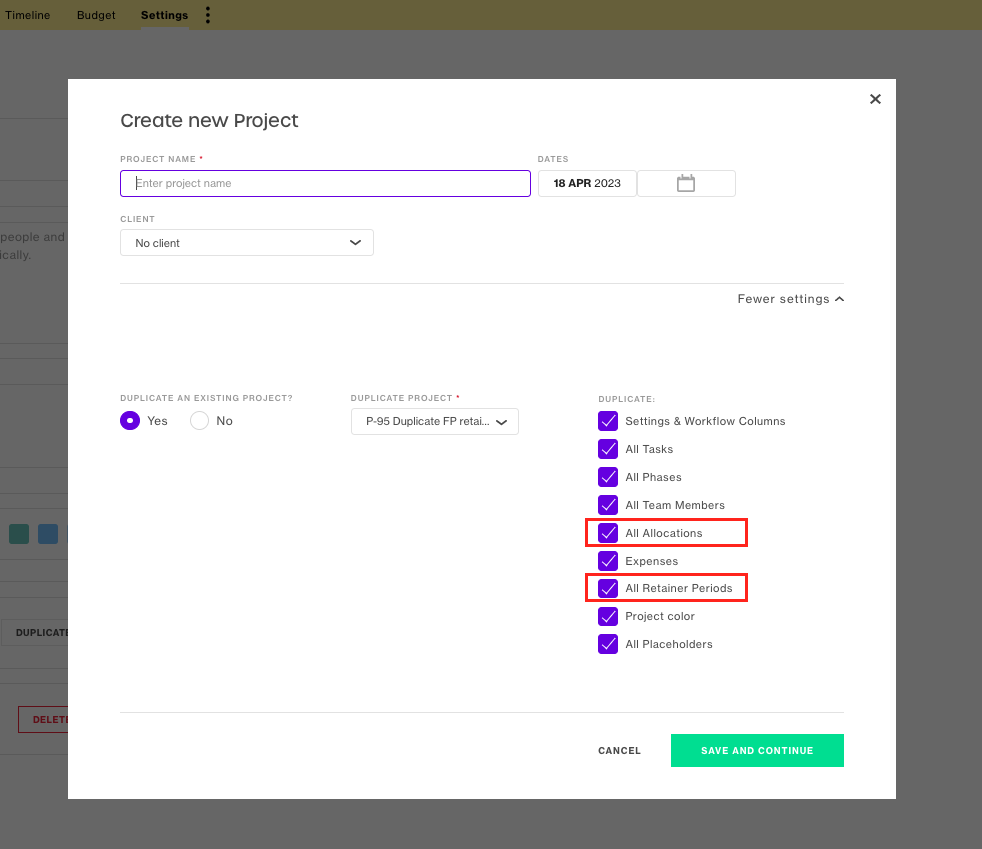Click the red Delete button behind dialog

coord(43,719)
